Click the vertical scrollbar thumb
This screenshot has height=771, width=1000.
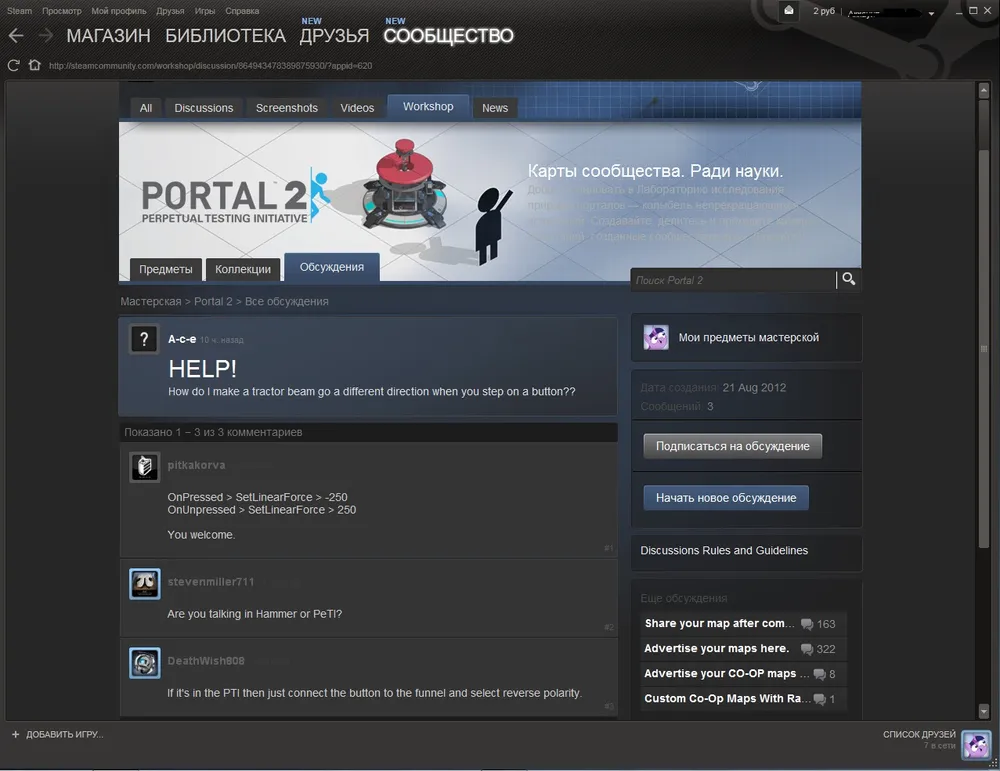tap(983, 348)
